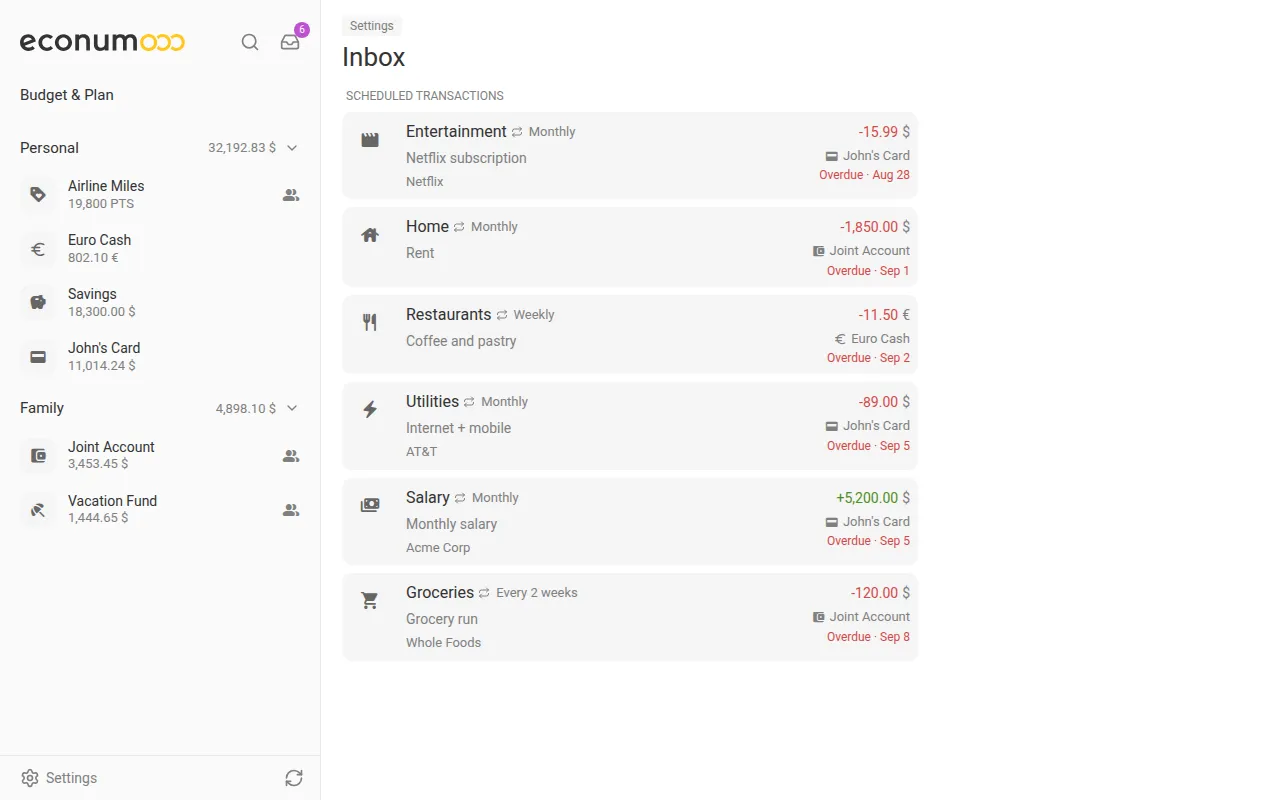1280x800 pixels.
Task: Click the Whole Foods payee text
Action: coord(443,643)
